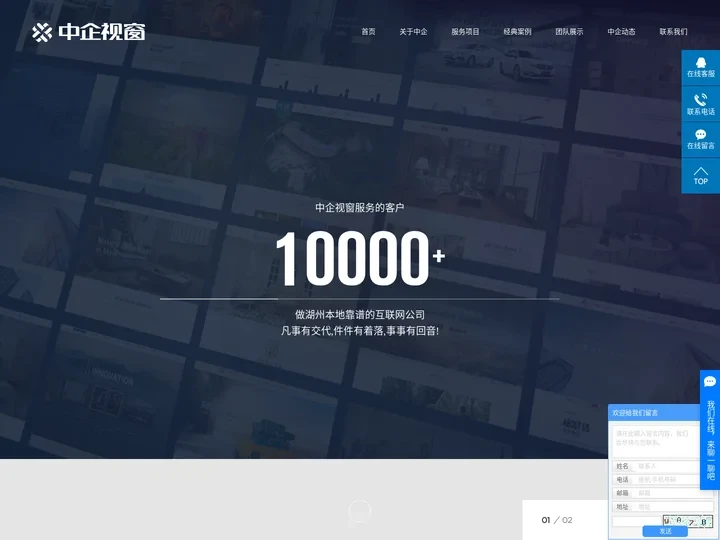Open 在线客服 online support icon
This screenshot has height=540, width=720.
701,68
